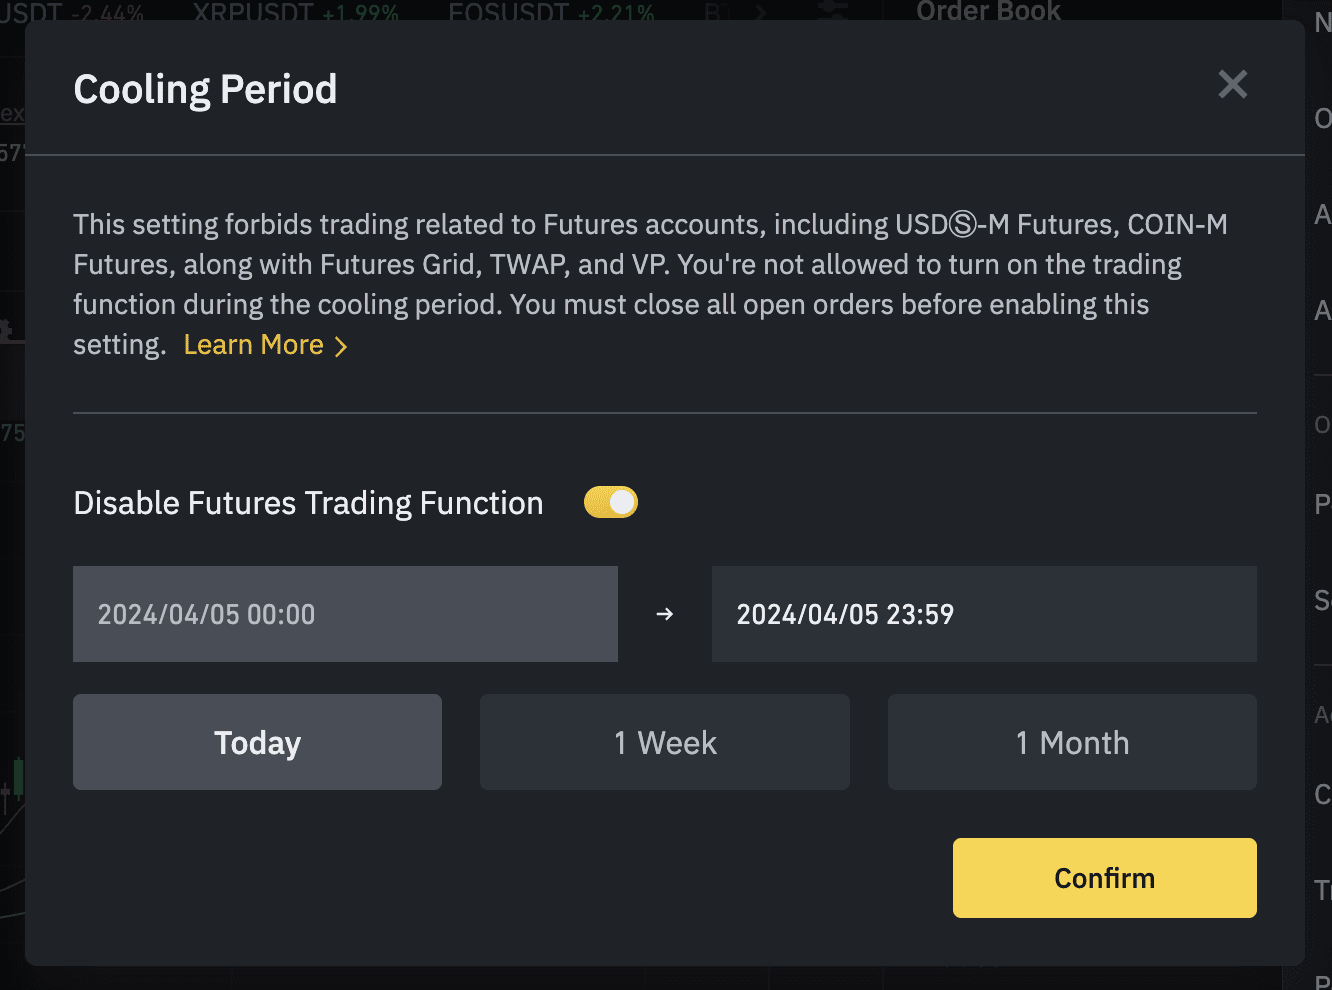Close the Cooling Period dialog
The image size is (1332, 990).
(x=1232, y=85)
